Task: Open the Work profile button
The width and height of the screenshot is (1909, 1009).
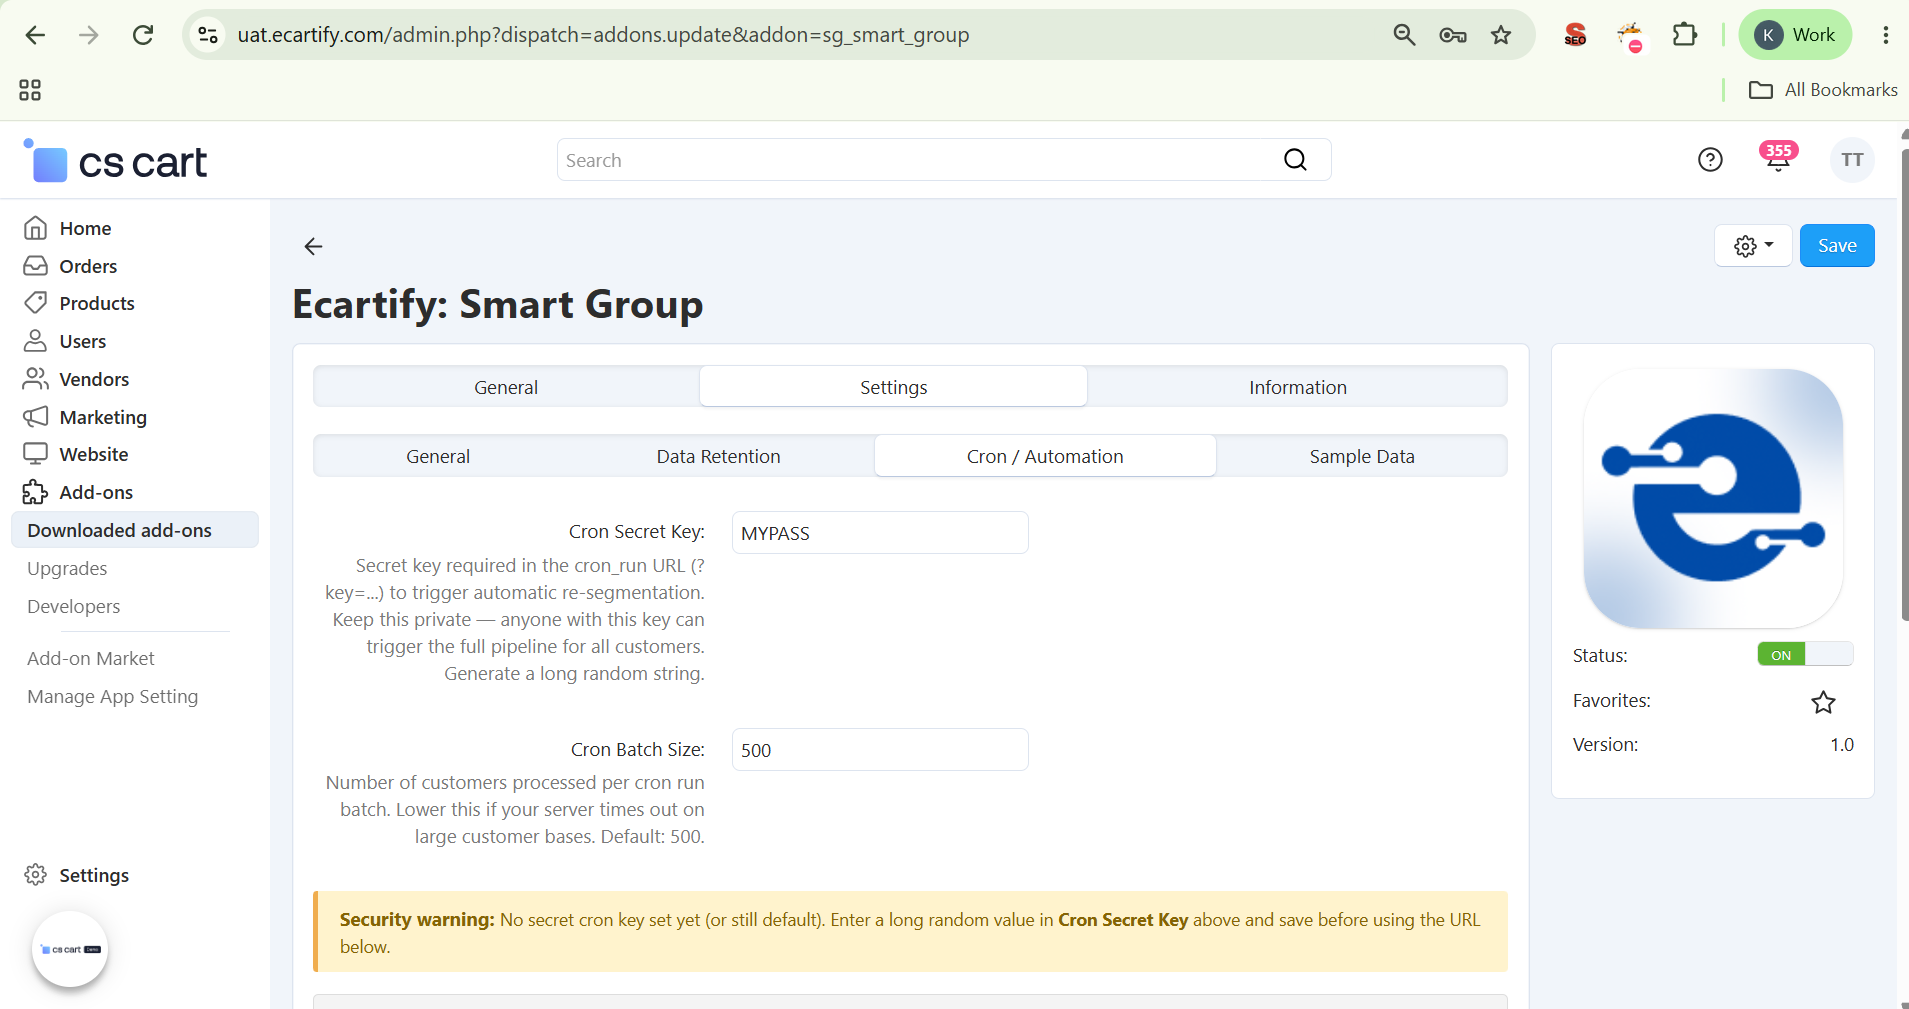Action: coord(1795,35)
